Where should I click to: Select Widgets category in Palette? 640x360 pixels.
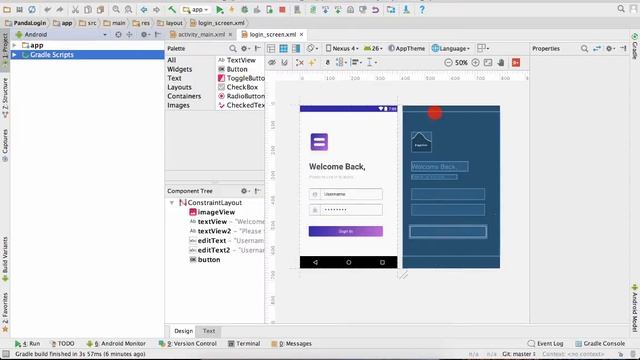[x=180, y=69]
